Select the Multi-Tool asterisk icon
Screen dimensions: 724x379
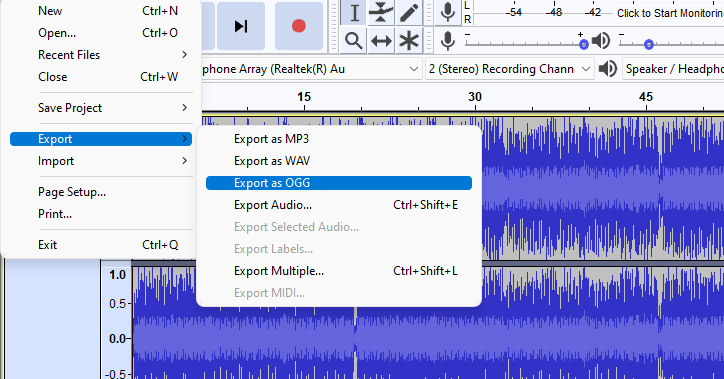point(409,41)
